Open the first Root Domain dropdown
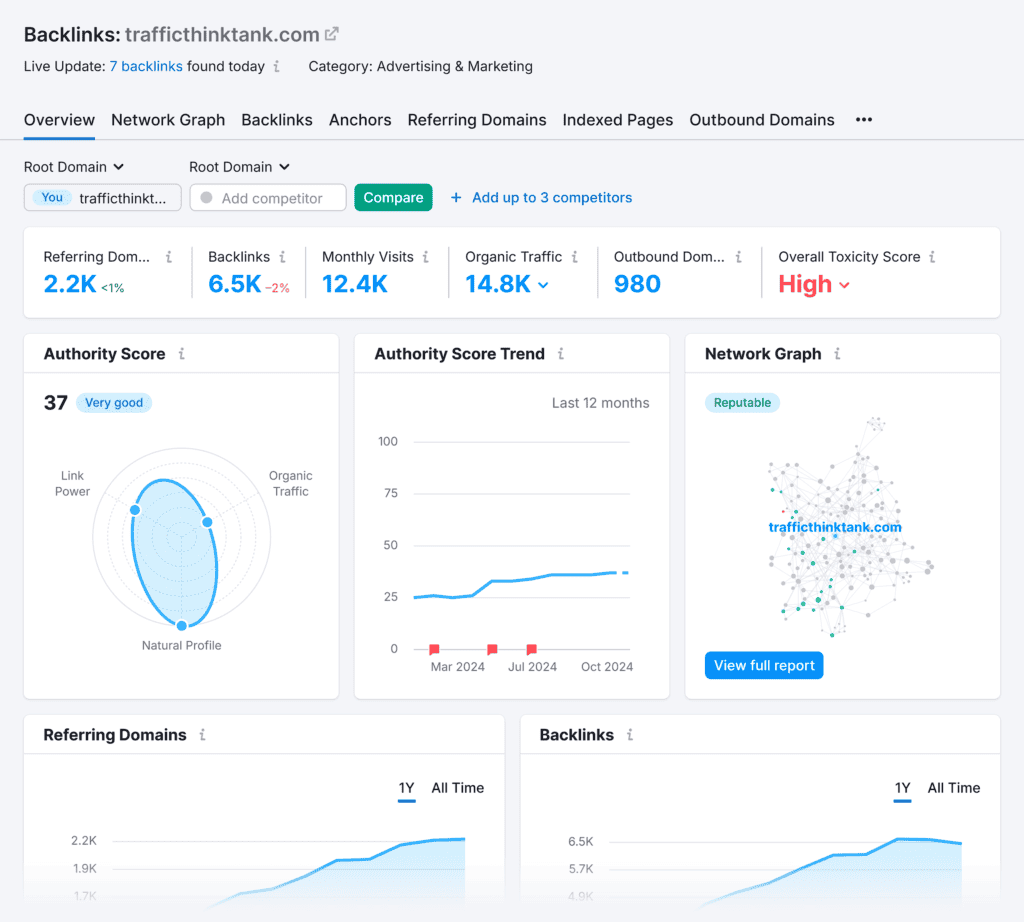1024x922 pixels. (74, 167)
